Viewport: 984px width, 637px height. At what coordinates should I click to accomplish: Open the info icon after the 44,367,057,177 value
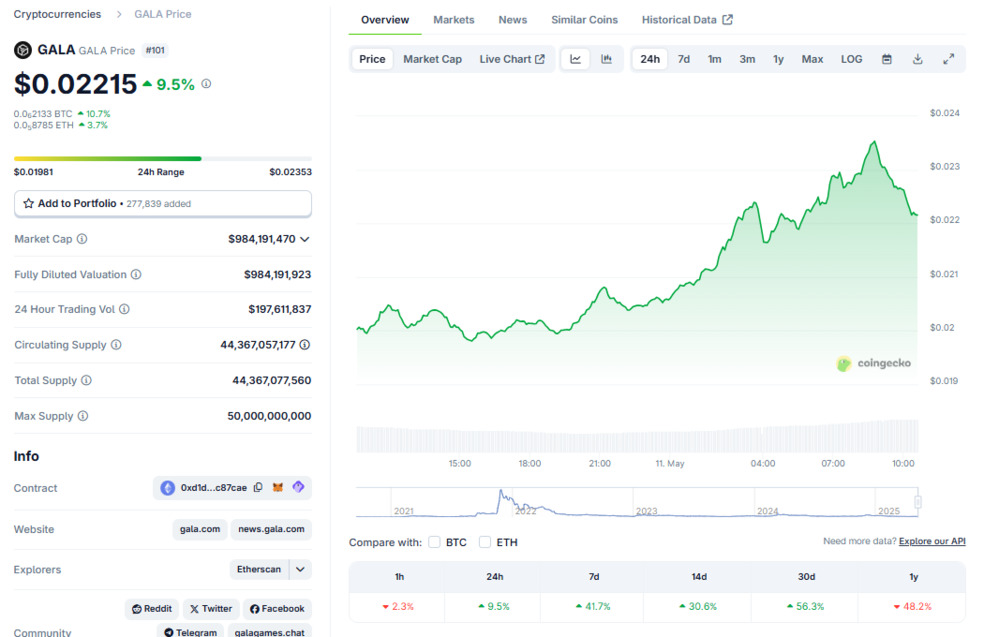(x=304, y=345)
